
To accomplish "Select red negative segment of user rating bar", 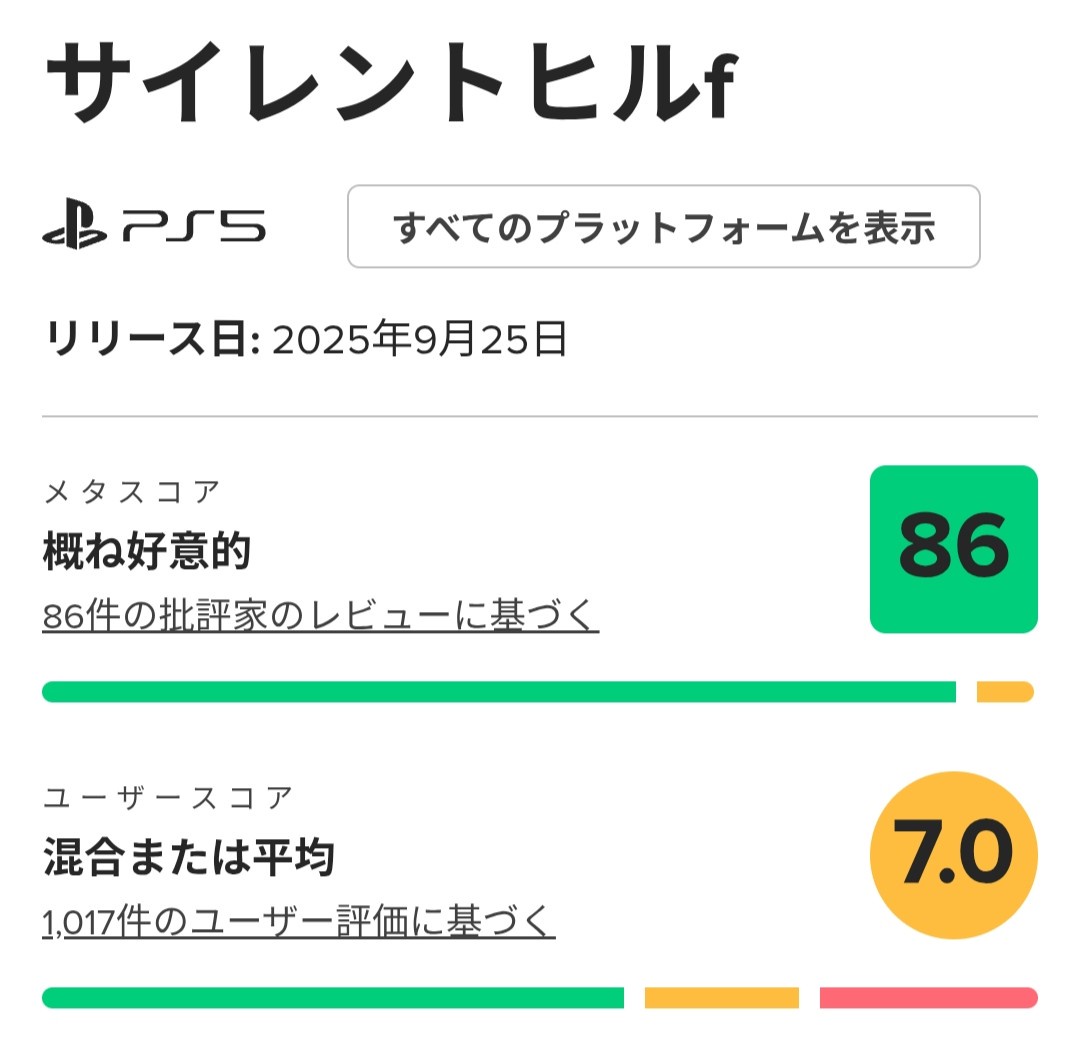I will (x=928, y=998).
